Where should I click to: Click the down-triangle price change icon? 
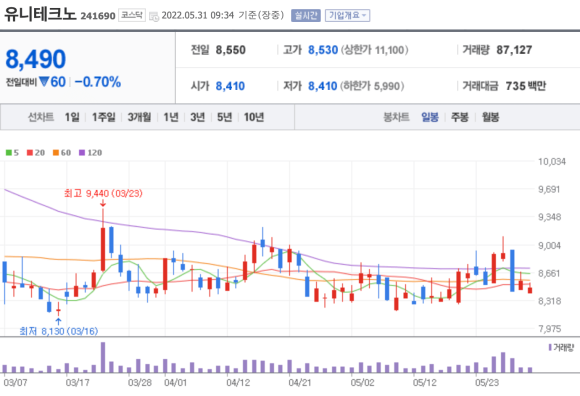click(x=44, y=81)
